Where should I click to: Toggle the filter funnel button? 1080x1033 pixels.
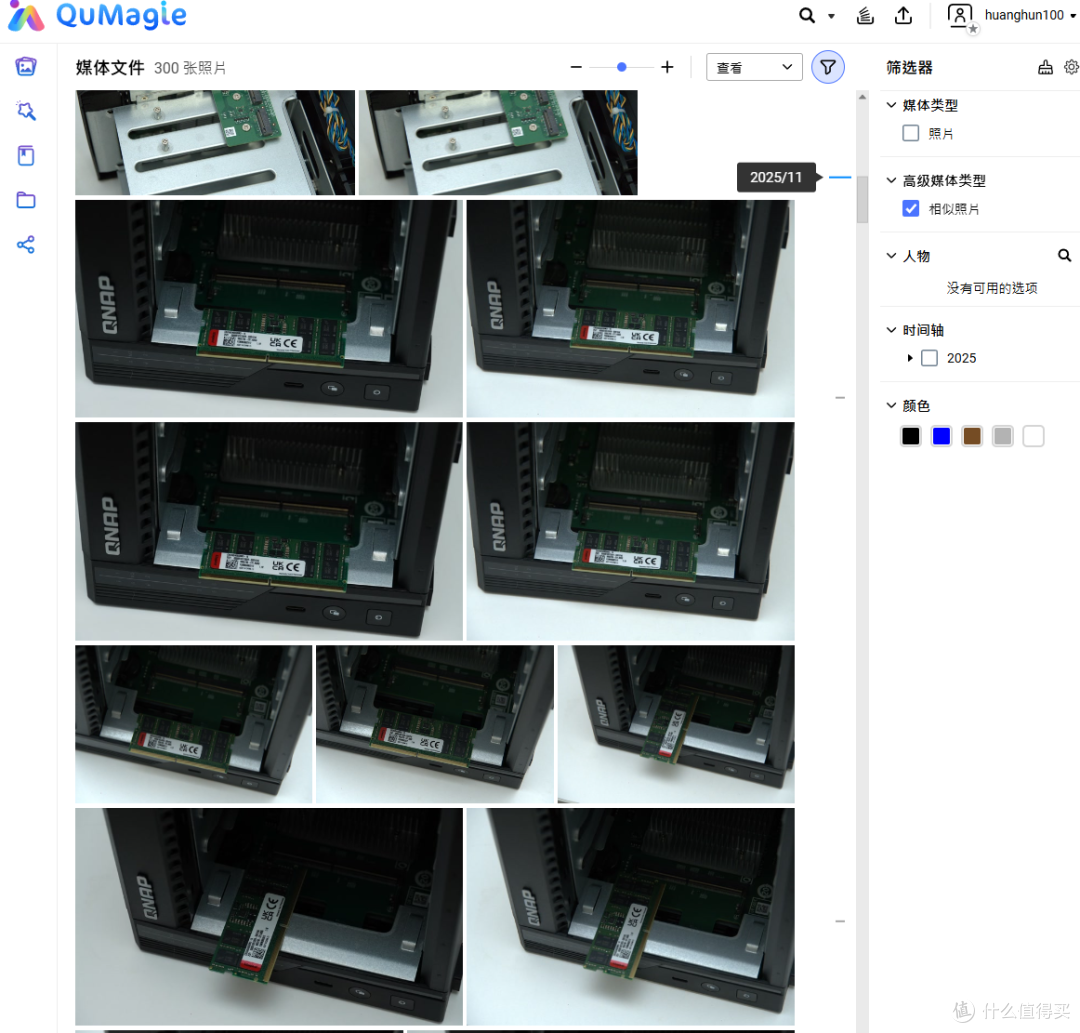828,67
